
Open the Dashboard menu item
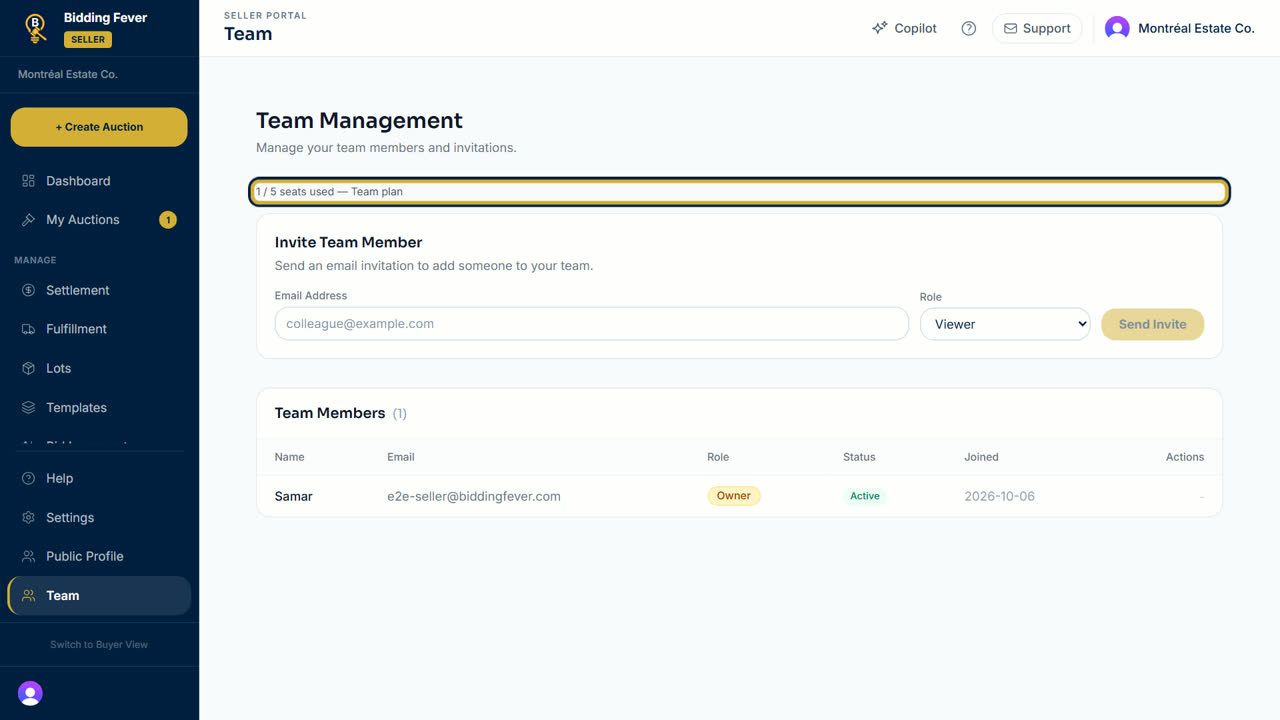pos(99,181)
